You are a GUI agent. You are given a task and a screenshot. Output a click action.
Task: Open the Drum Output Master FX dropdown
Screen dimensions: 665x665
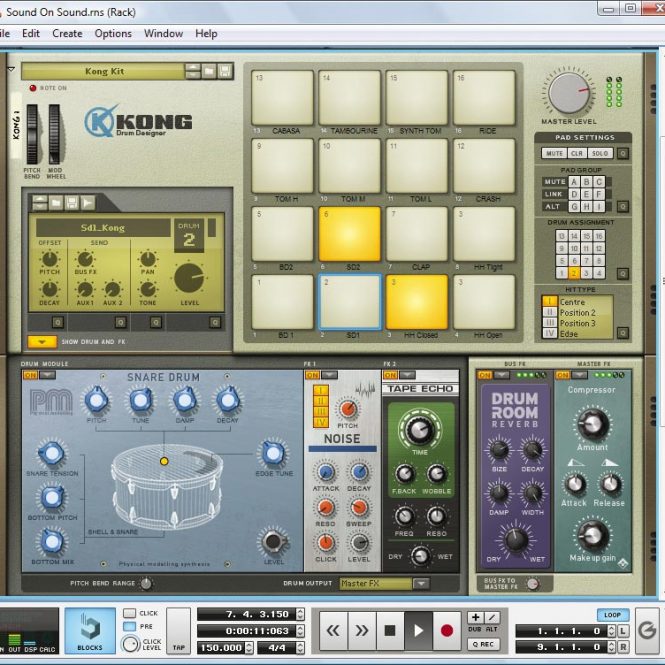coord(421,584)
